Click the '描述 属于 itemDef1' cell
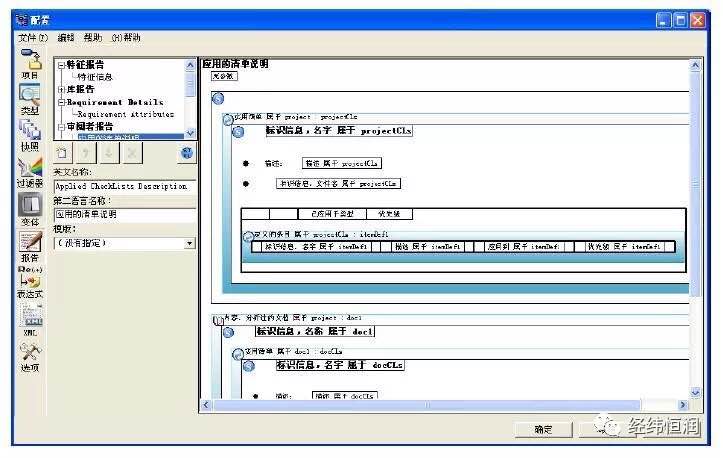The width and height of the screenshot is (723, 458). [427, 247]
